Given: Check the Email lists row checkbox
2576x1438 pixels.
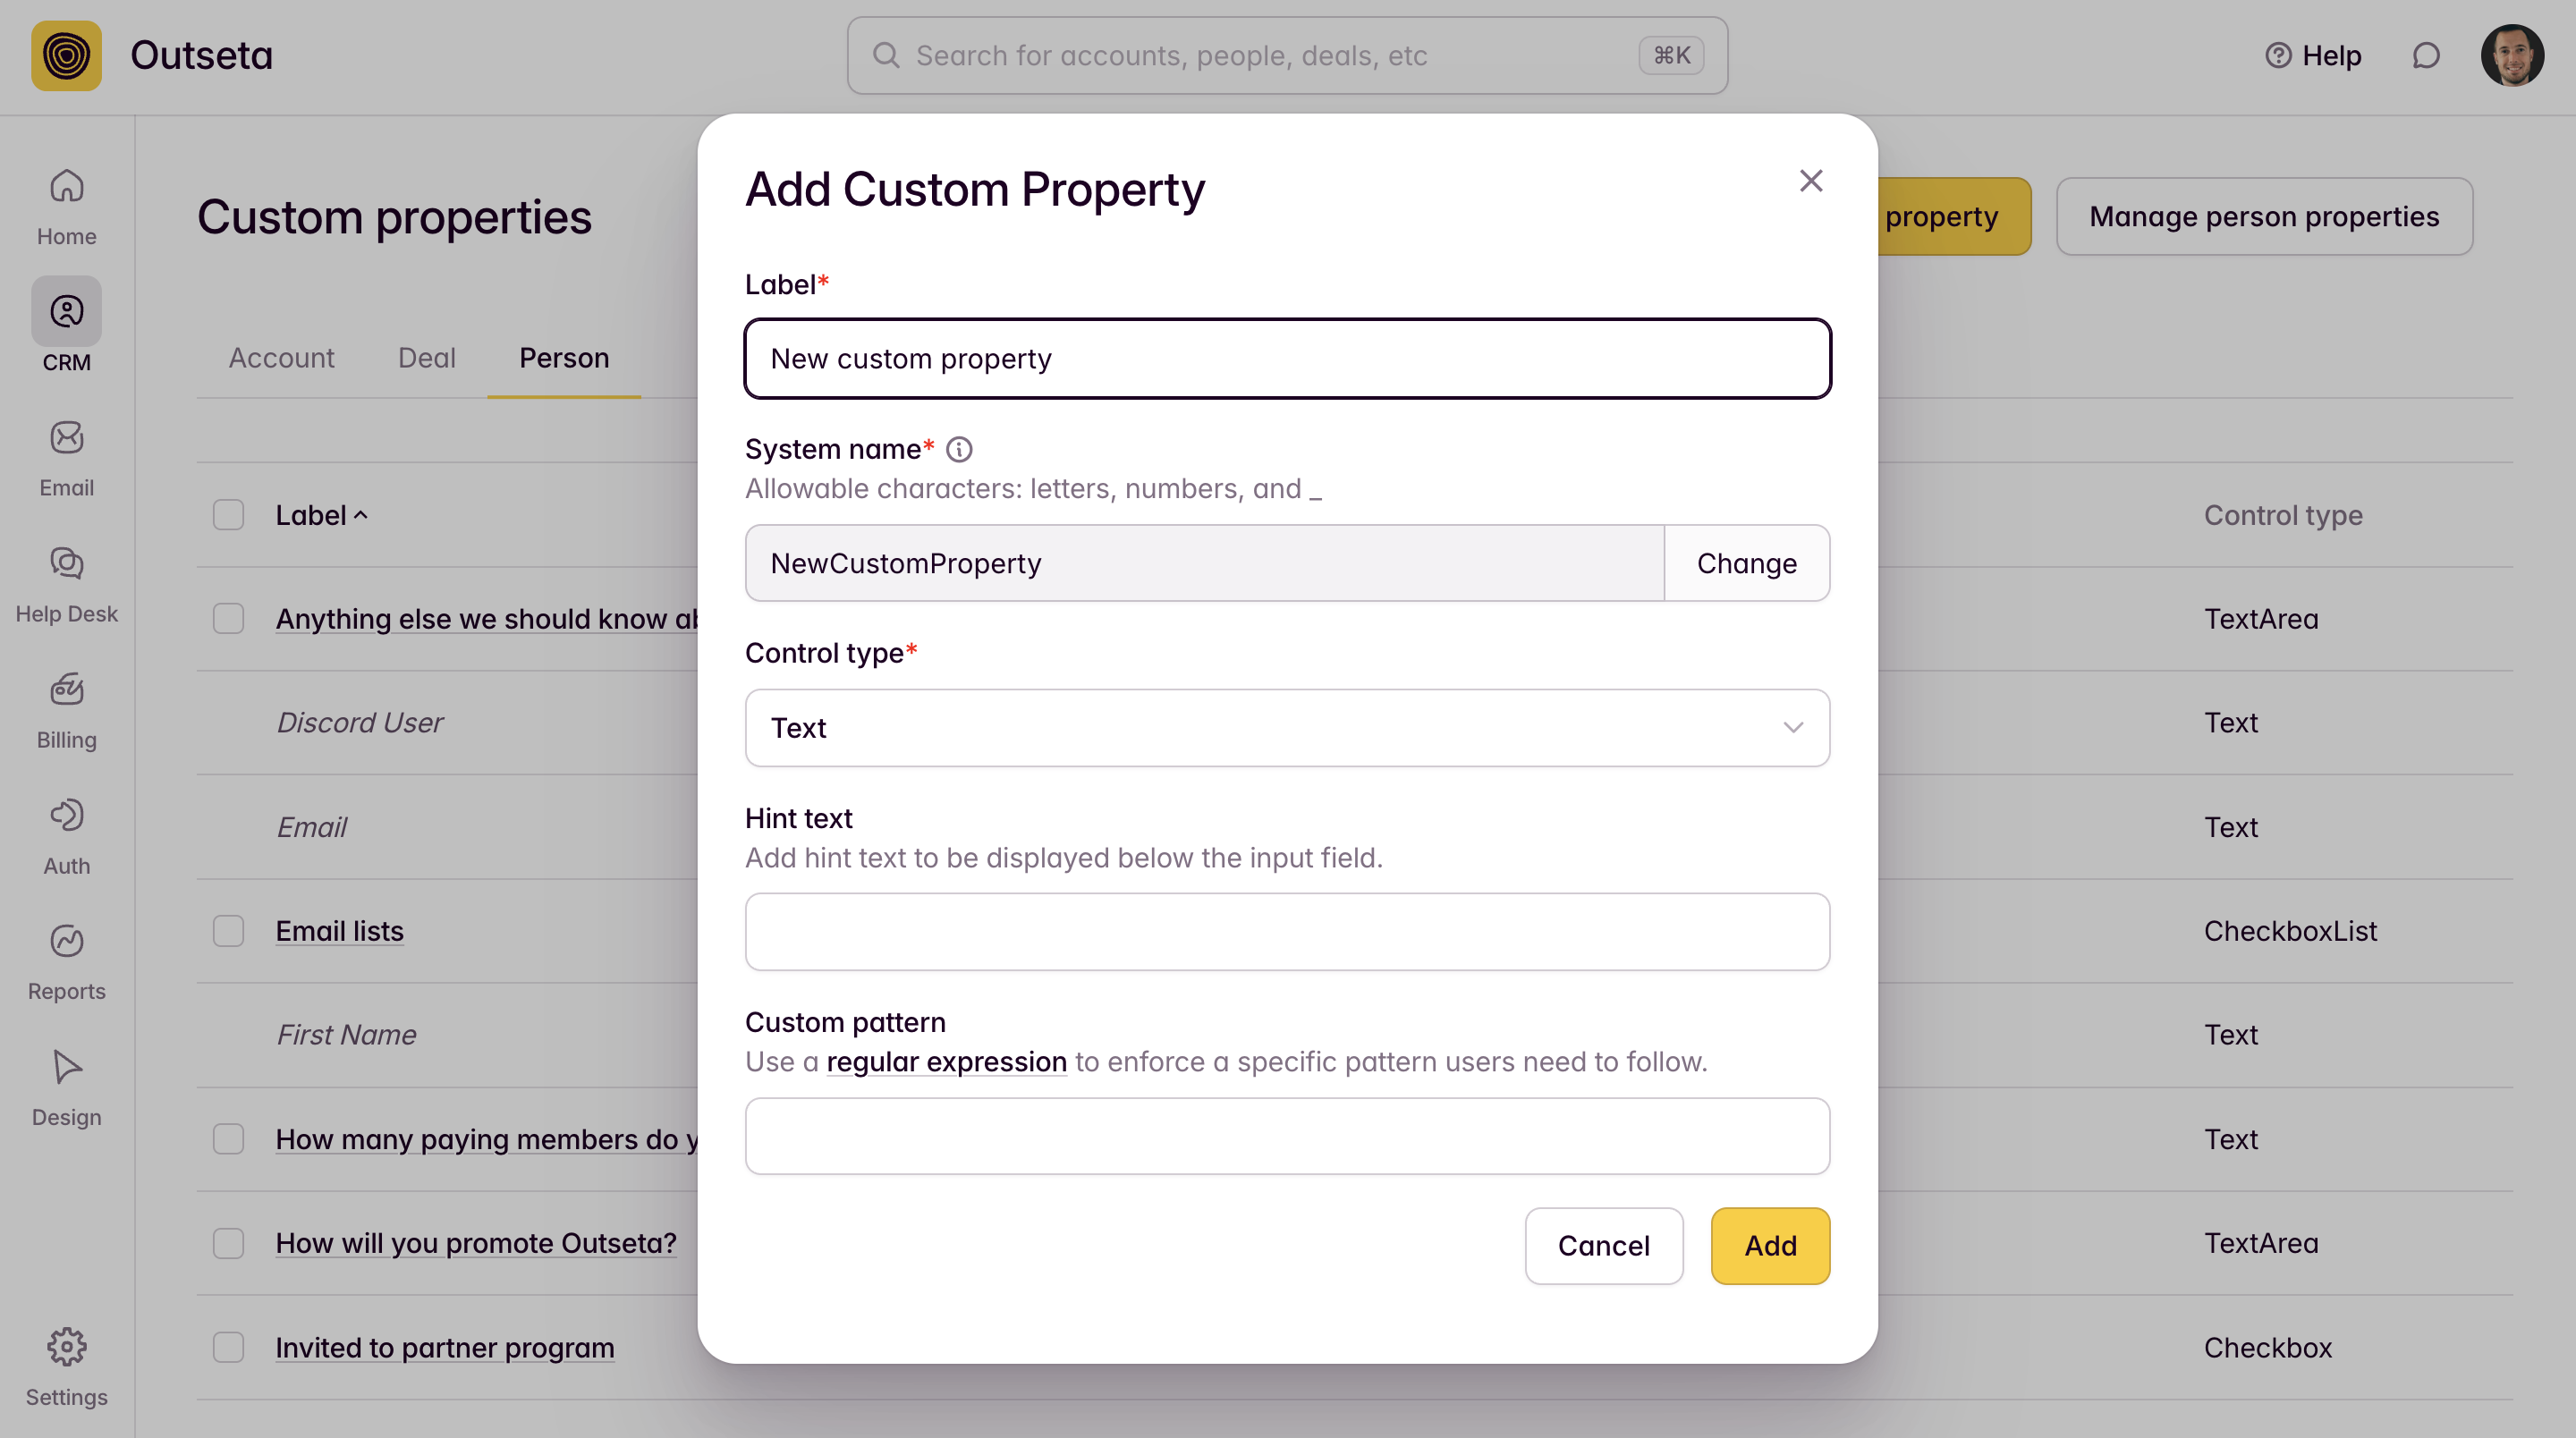Looking at the screenshot, I should [x=228, y=931].
